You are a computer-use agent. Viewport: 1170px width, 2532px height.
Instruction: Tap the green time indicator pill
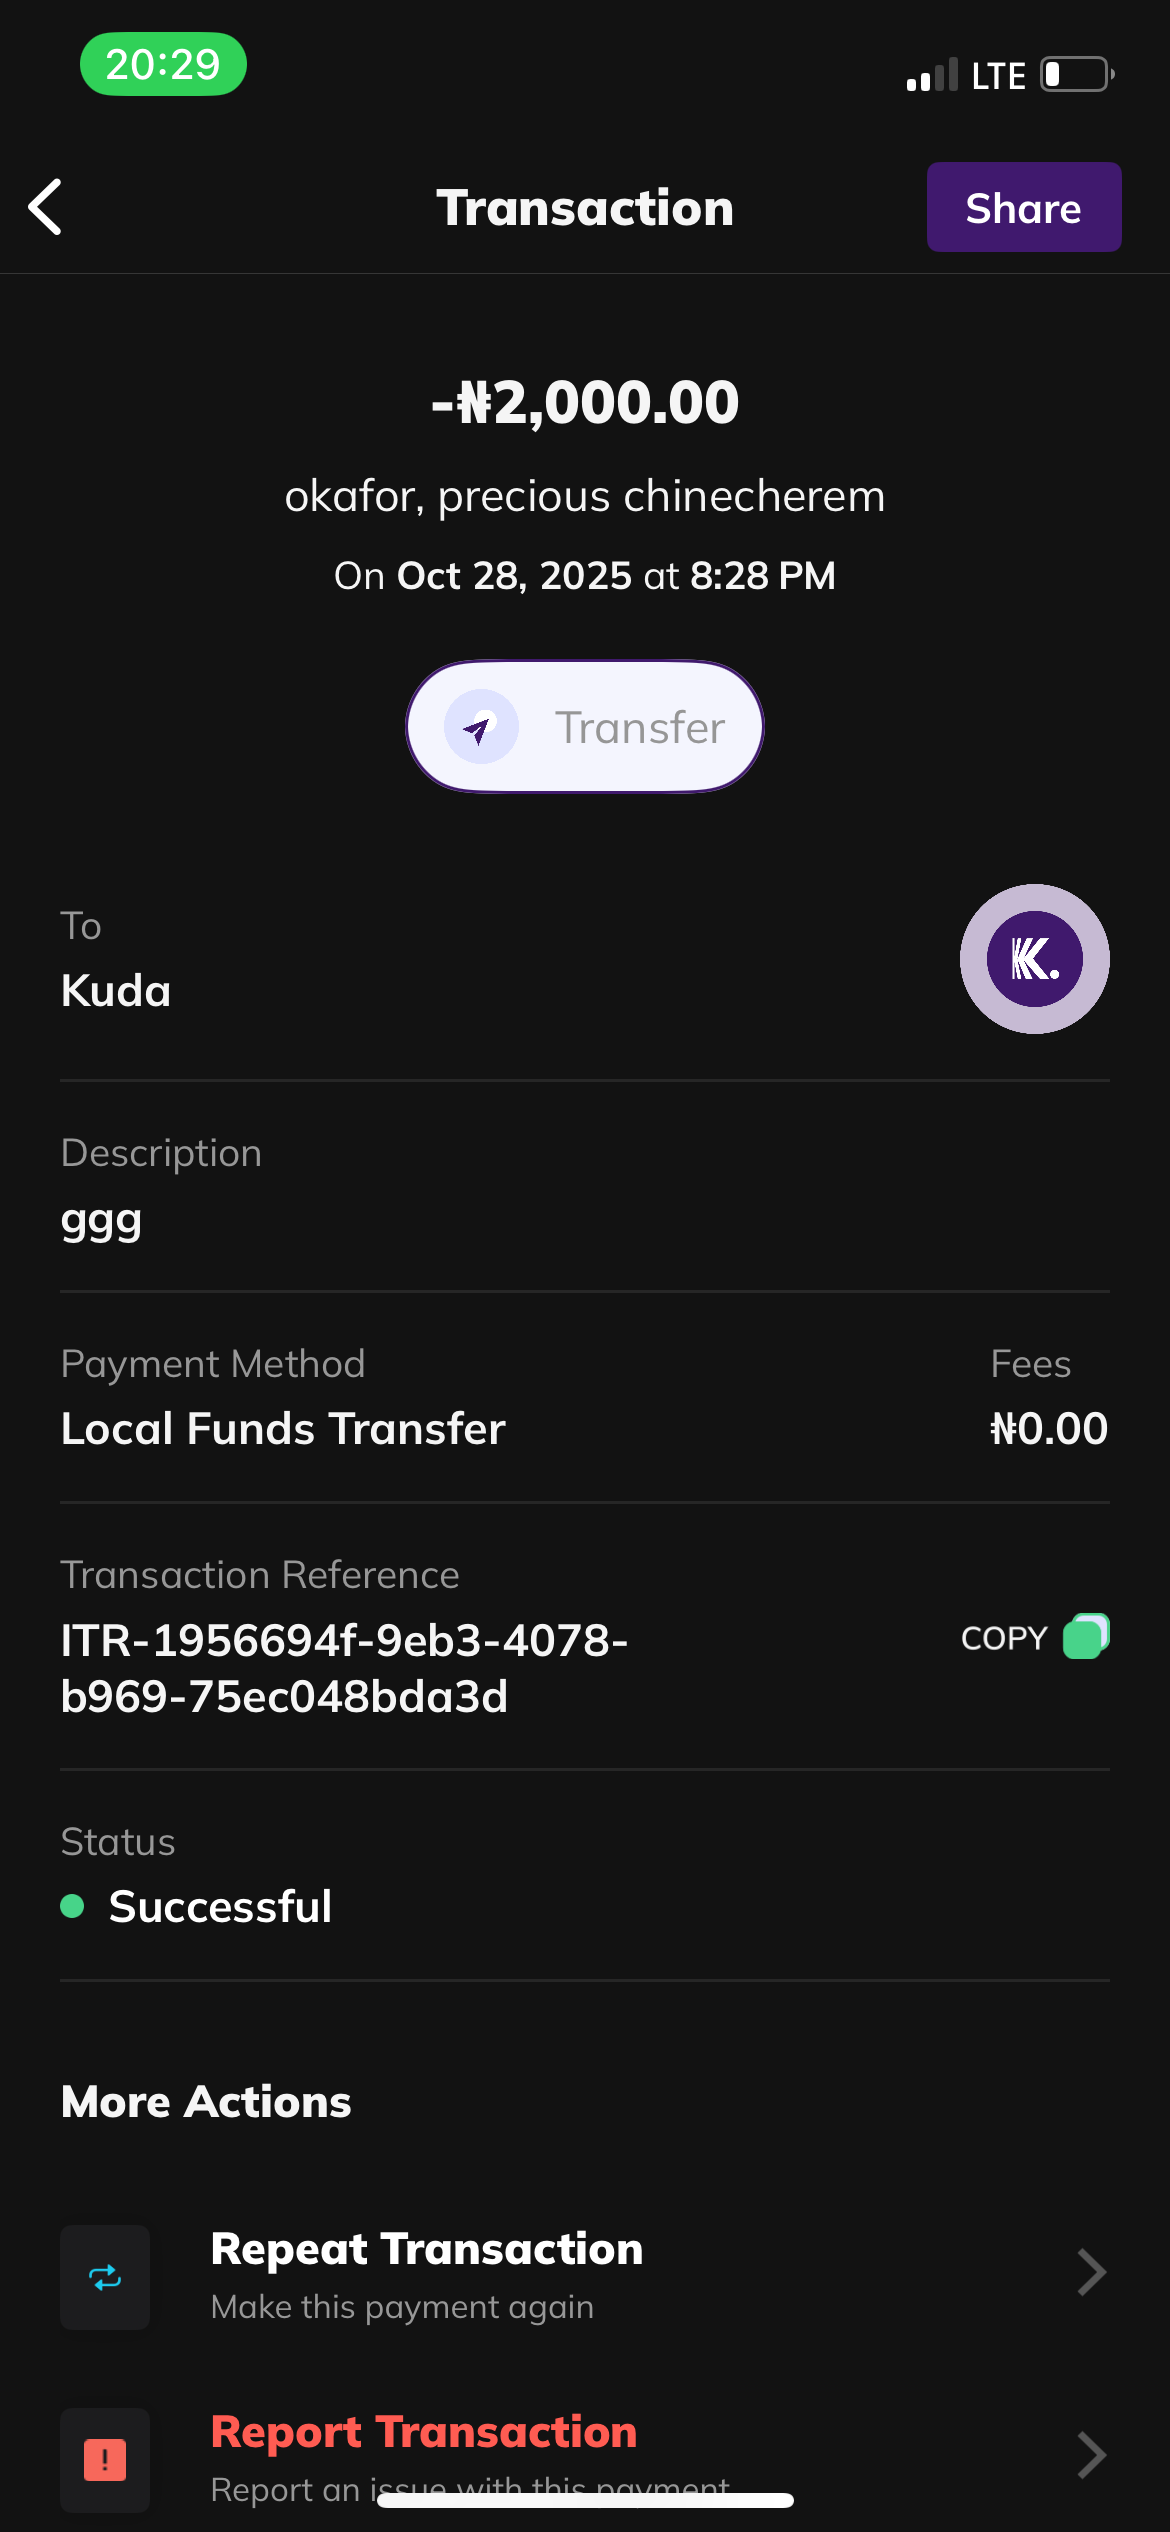click(163, 65)
